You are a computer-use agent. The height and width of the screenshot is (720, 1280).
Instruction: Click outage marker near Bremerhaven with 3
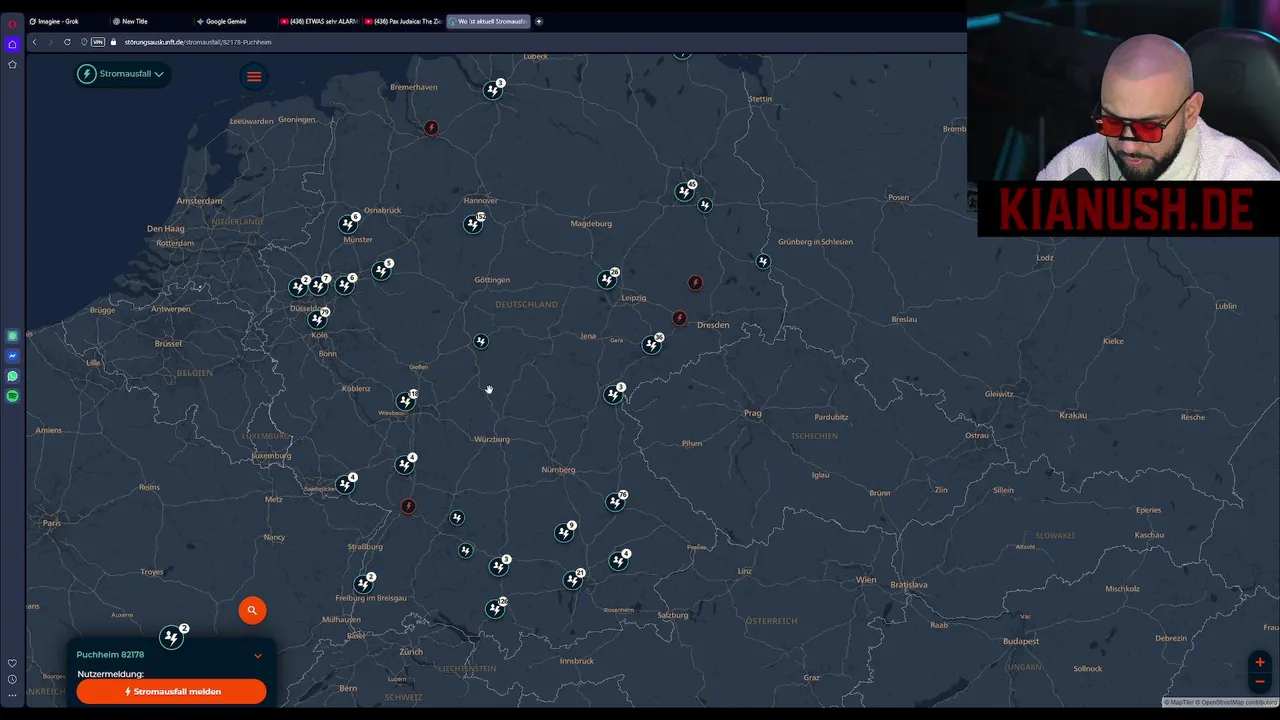493,89
